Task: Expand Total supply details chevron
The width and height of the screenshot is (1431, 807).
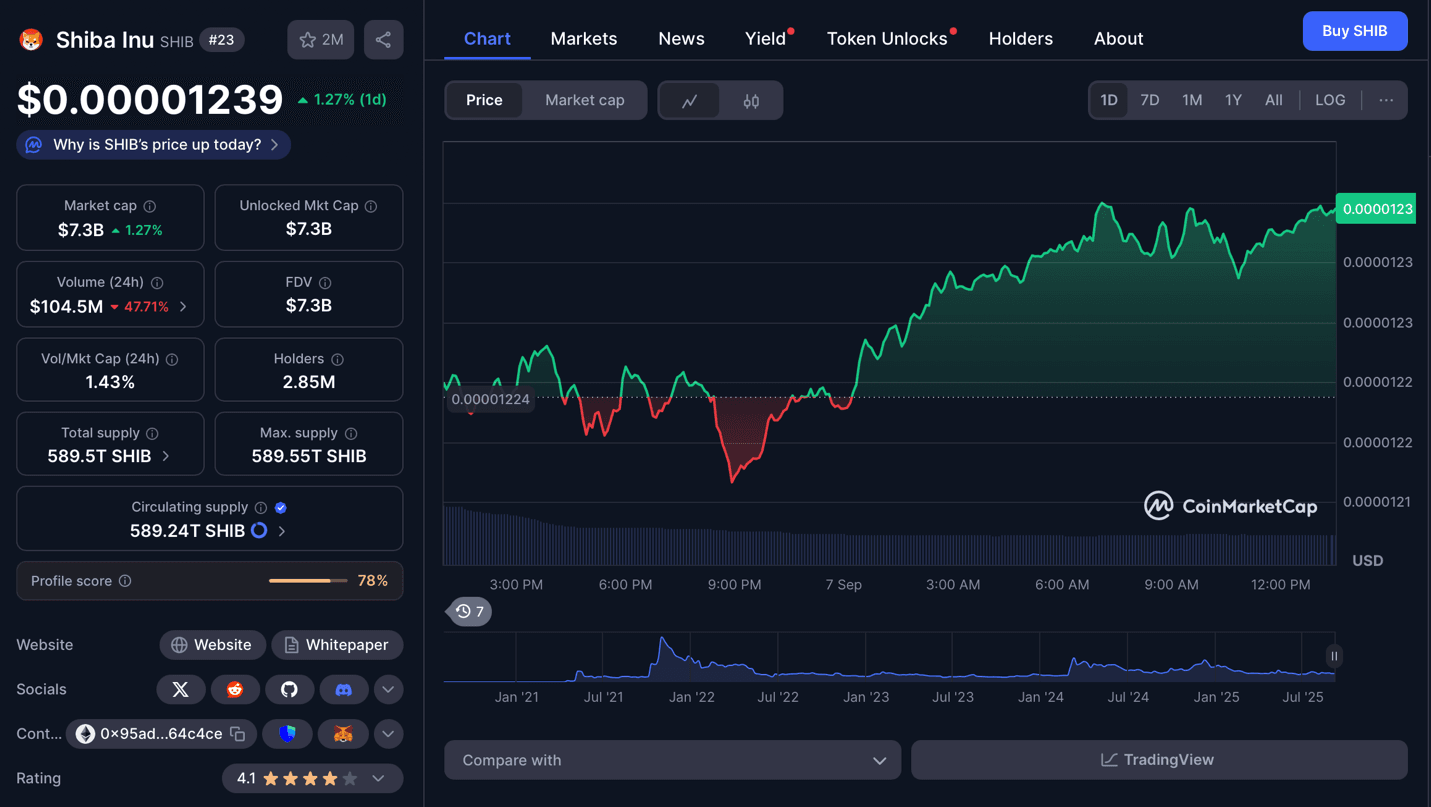Action: pos(166,456)
